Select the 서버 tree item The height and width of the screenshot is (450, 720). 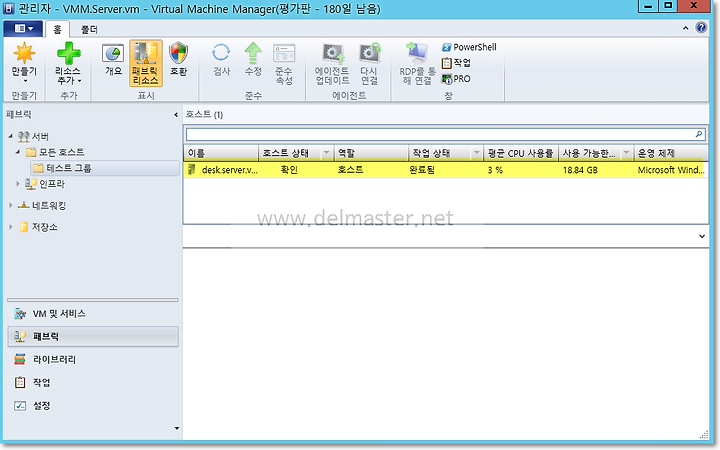coord(34,136)
